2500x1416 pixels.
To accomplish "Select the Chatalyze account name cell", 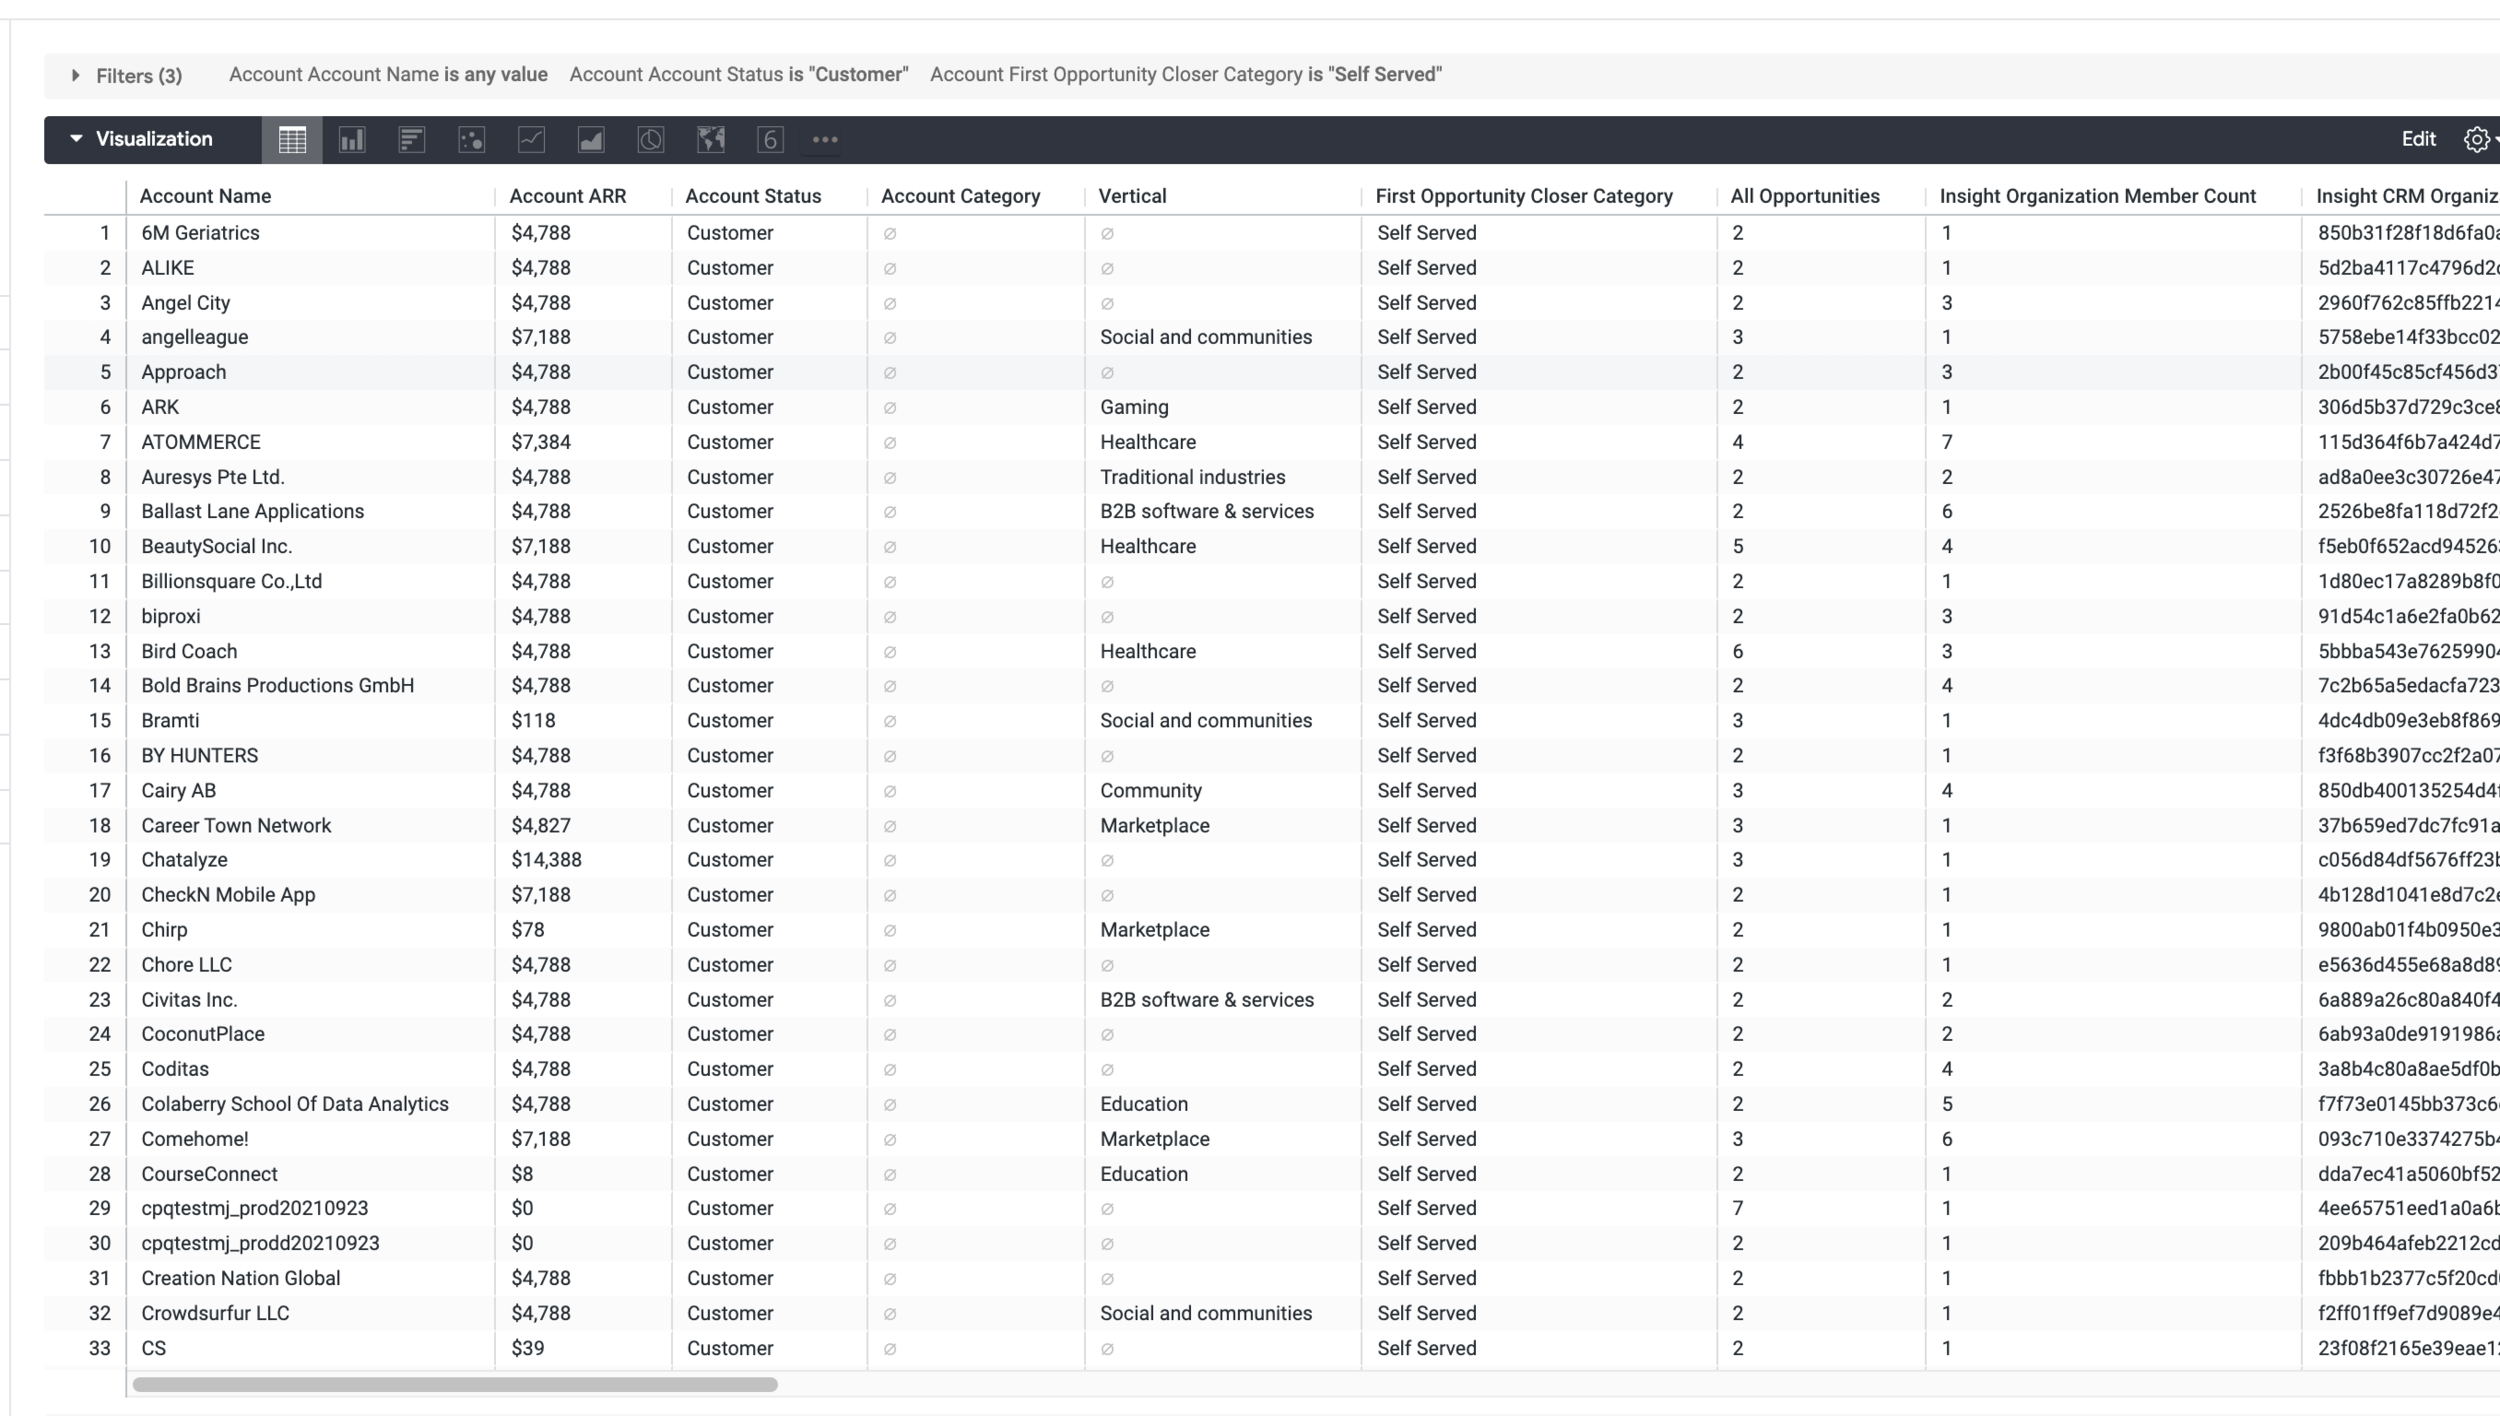I will (184, 860).
